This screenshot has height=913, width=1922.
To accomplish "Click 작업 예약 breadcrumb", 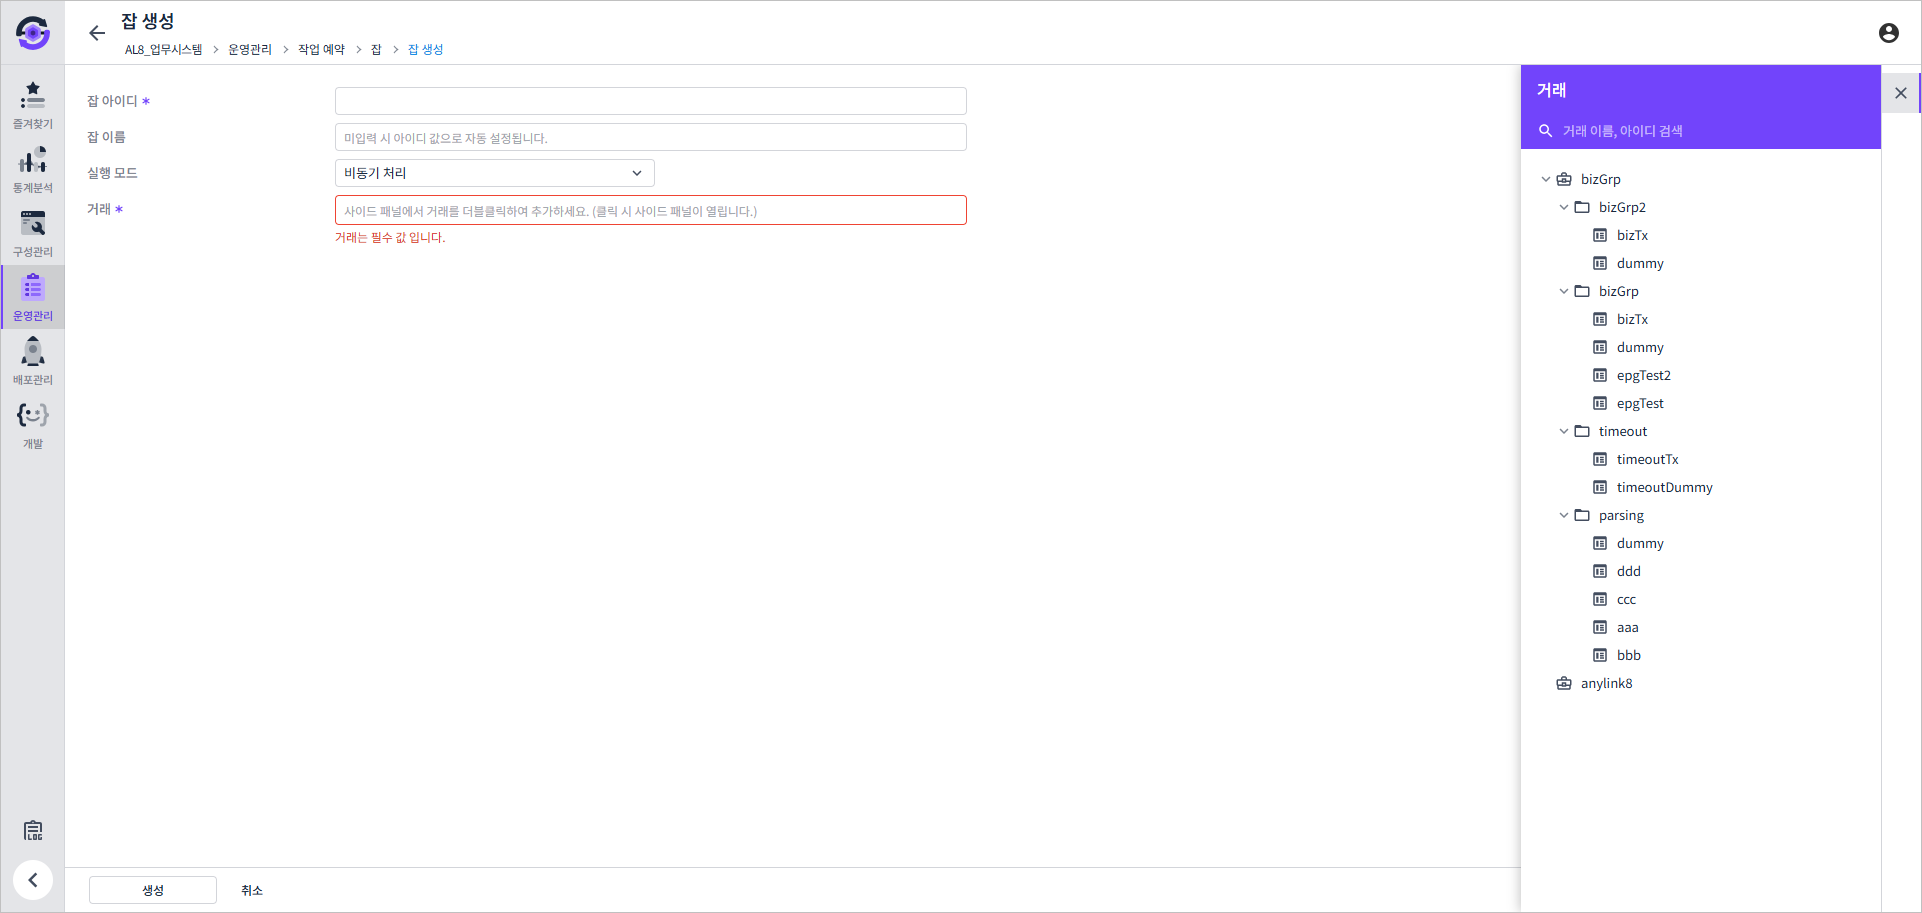I will [321, 49].
